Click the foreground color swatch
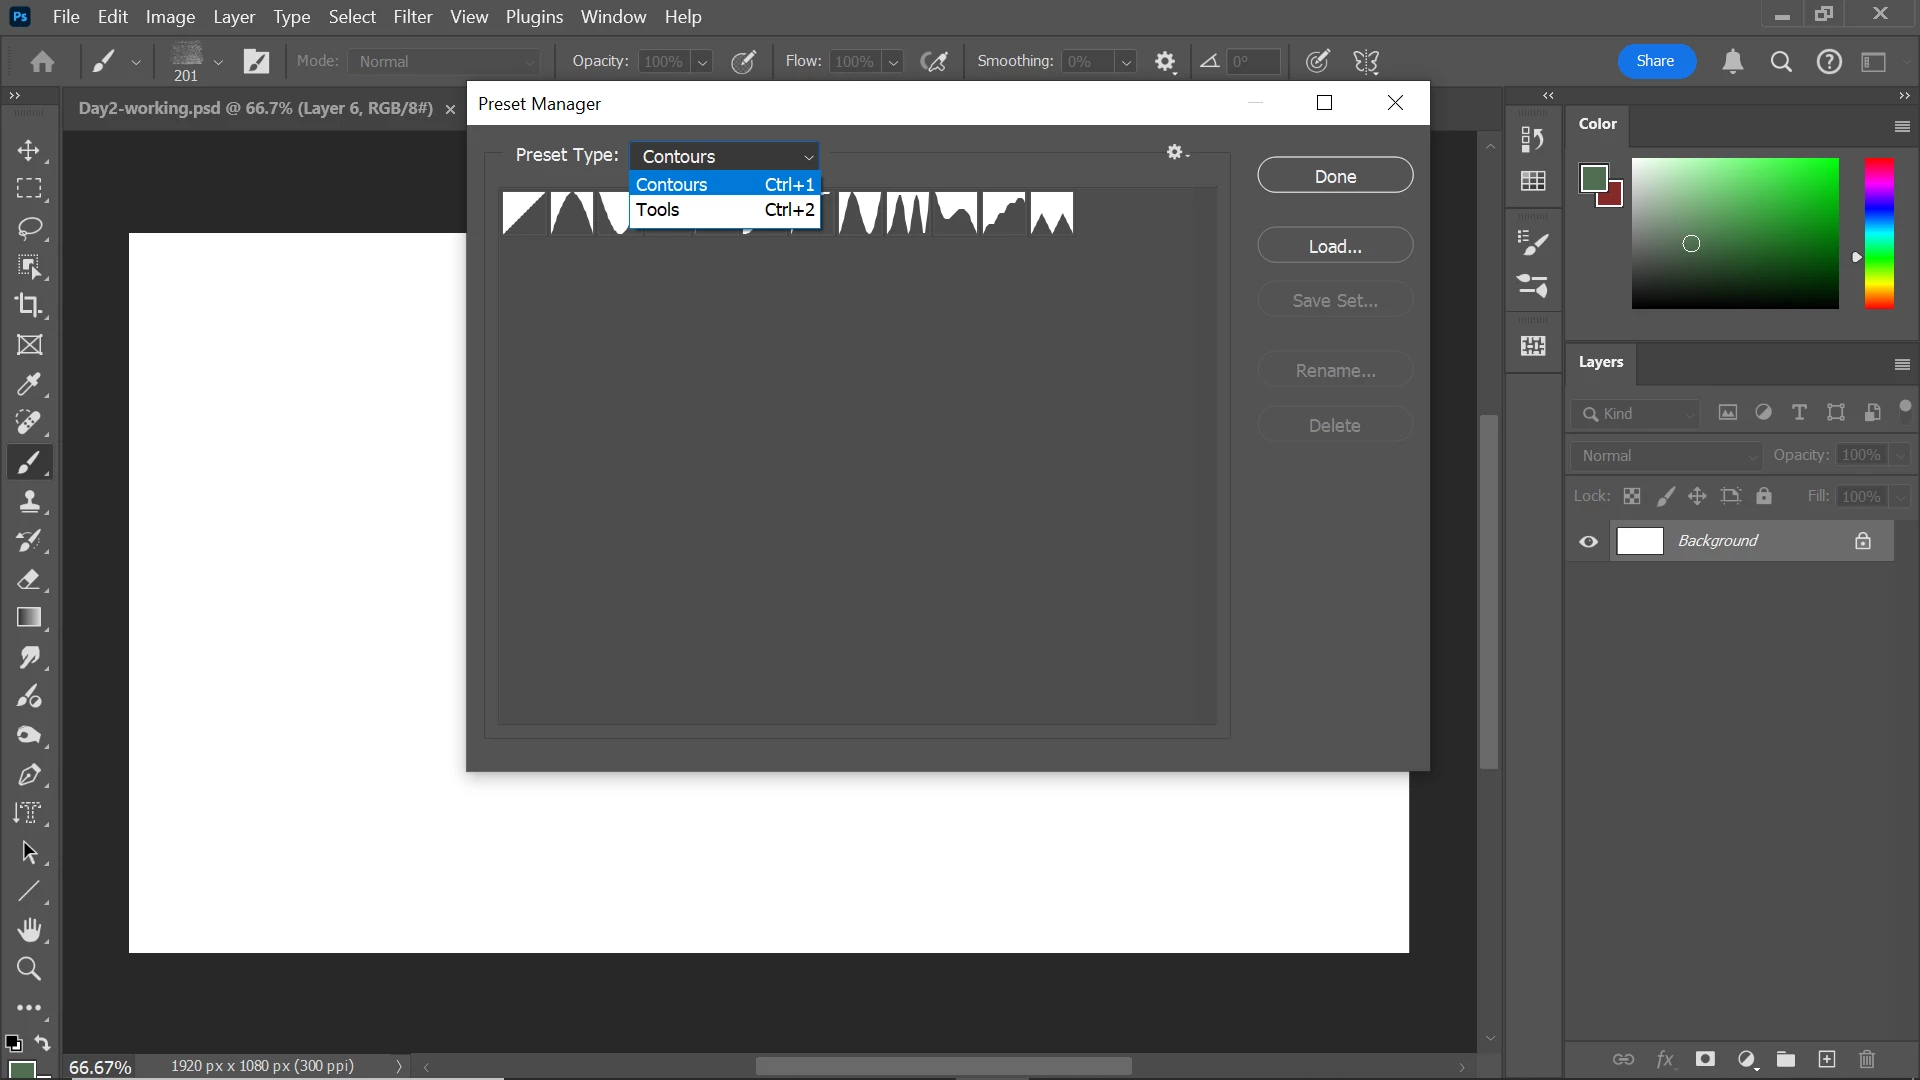Viewport: 1920px width, 1080px height. click(1593, 179)
